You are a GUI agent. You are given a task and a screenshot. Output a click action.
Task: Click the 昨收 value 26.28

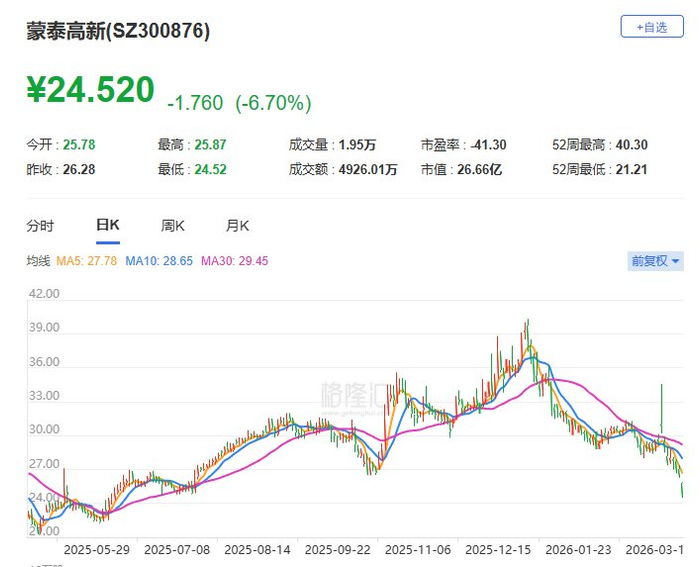(x=79, y=170)
